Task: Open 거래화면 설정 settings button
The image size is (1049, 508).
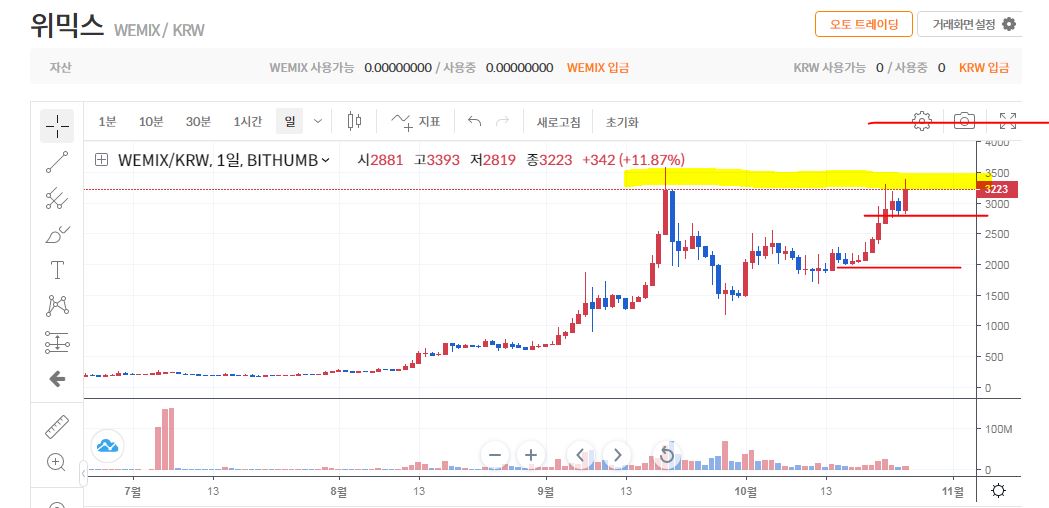Action: [x=969, y=24]
